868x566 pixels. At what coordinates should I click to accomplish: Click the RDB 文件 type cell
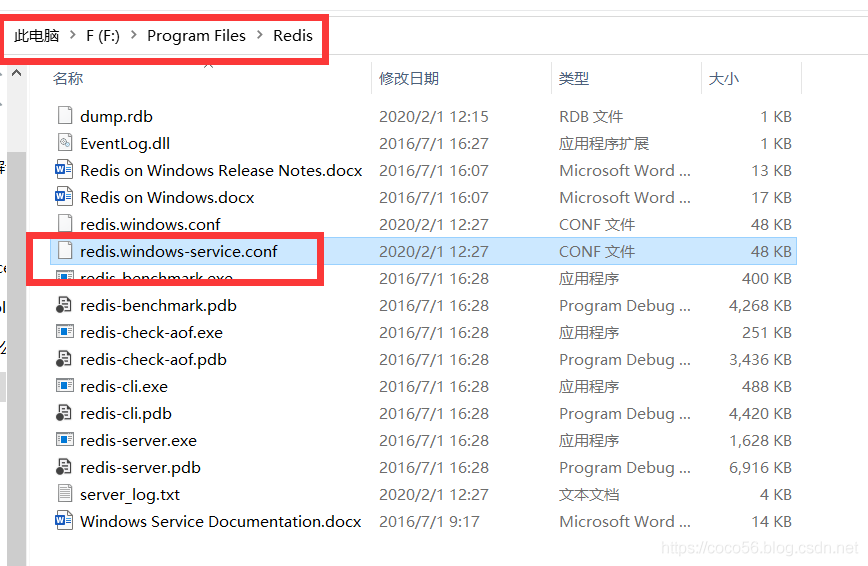591,116
